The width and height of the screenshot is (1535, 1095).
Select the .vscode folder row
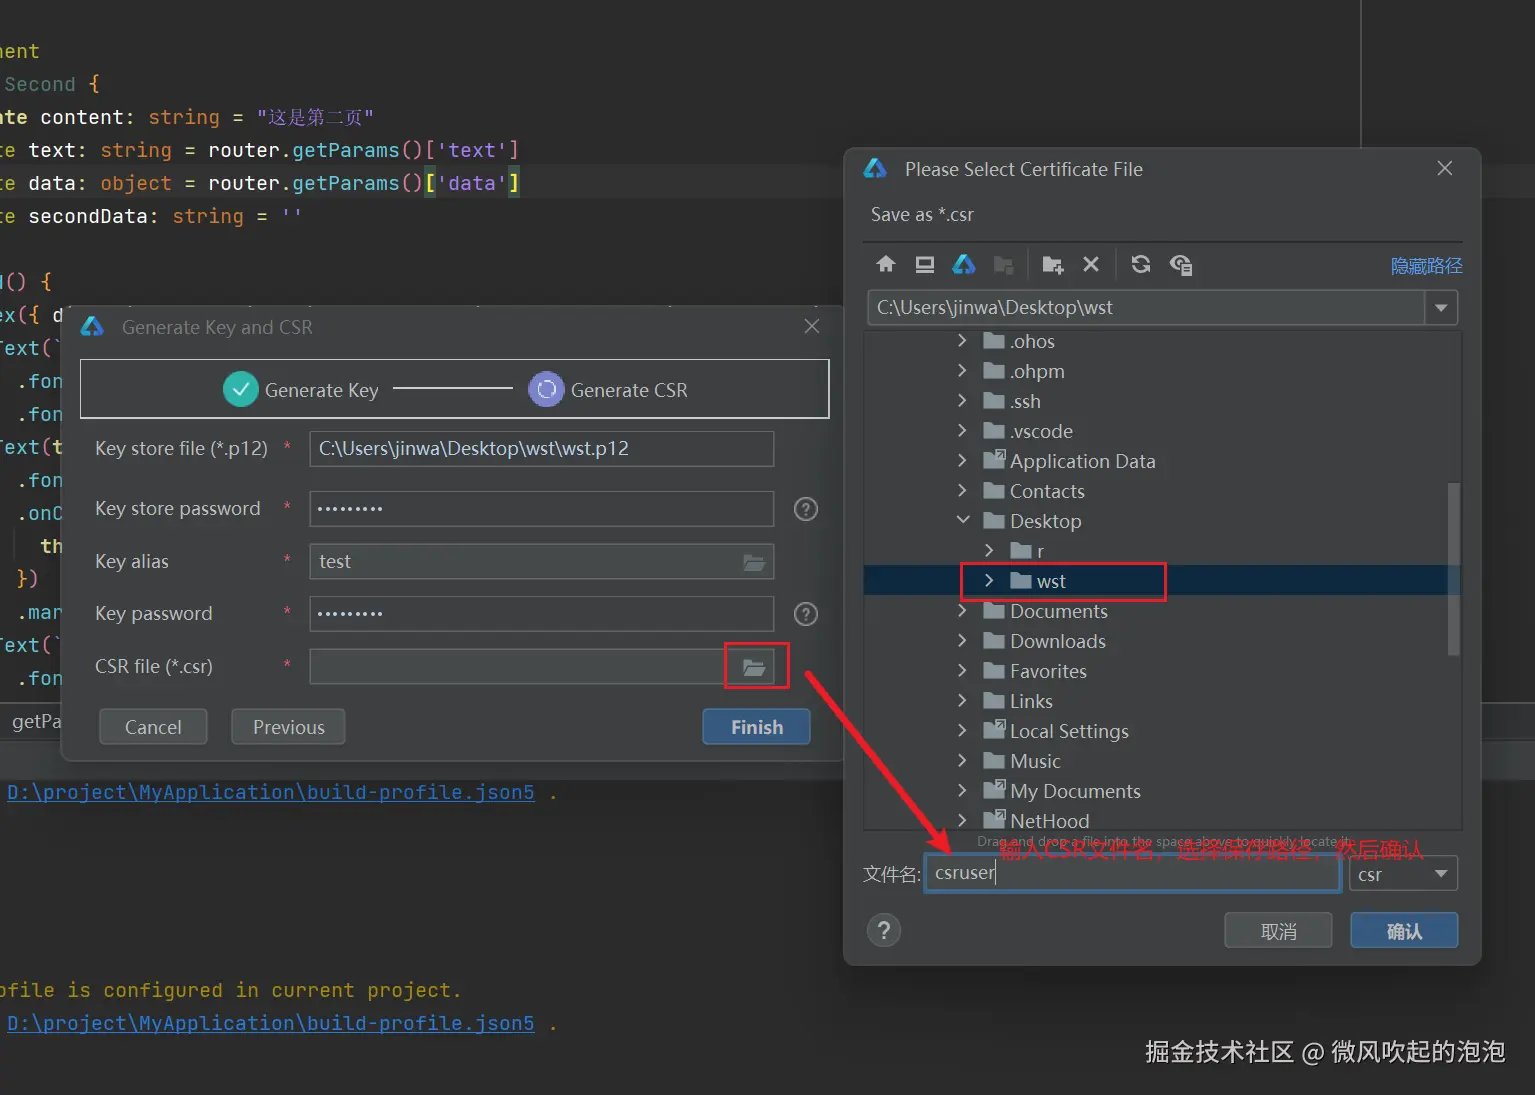coord(1155,431)
